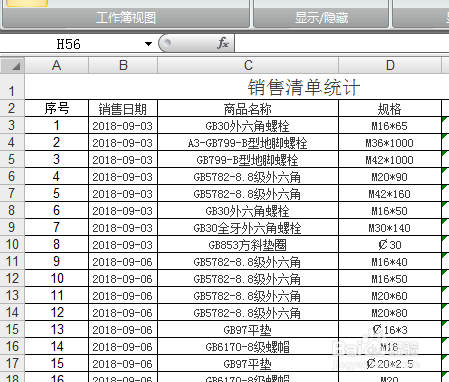Click cell GB853方斜垫圈
Screen dimensions: 449x382
pos(248,244)
